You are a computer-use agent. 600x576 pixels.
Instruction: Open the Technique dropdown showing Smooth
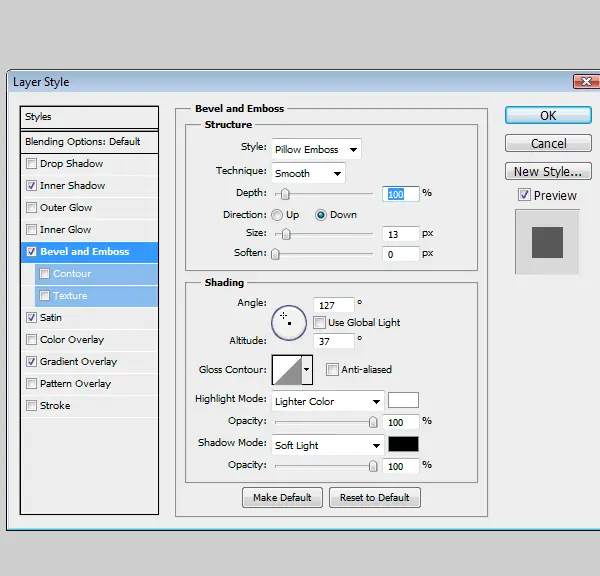click(x=308, y=173)
